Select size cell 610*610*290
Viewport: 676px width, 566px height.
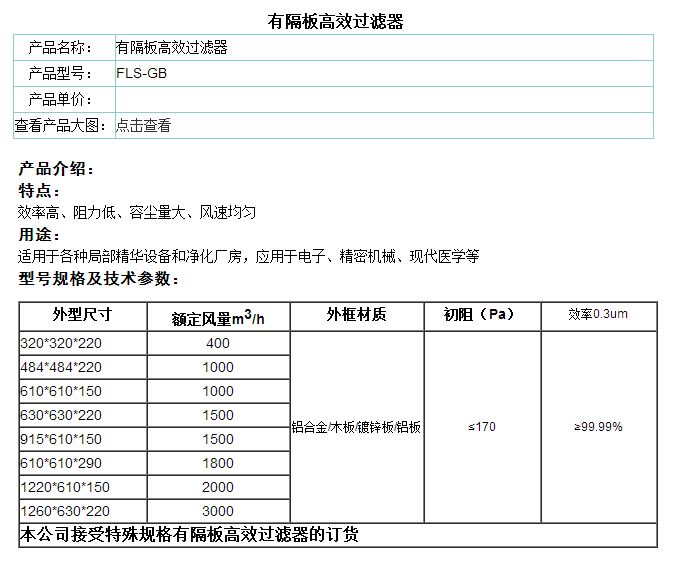click(61, 463)
